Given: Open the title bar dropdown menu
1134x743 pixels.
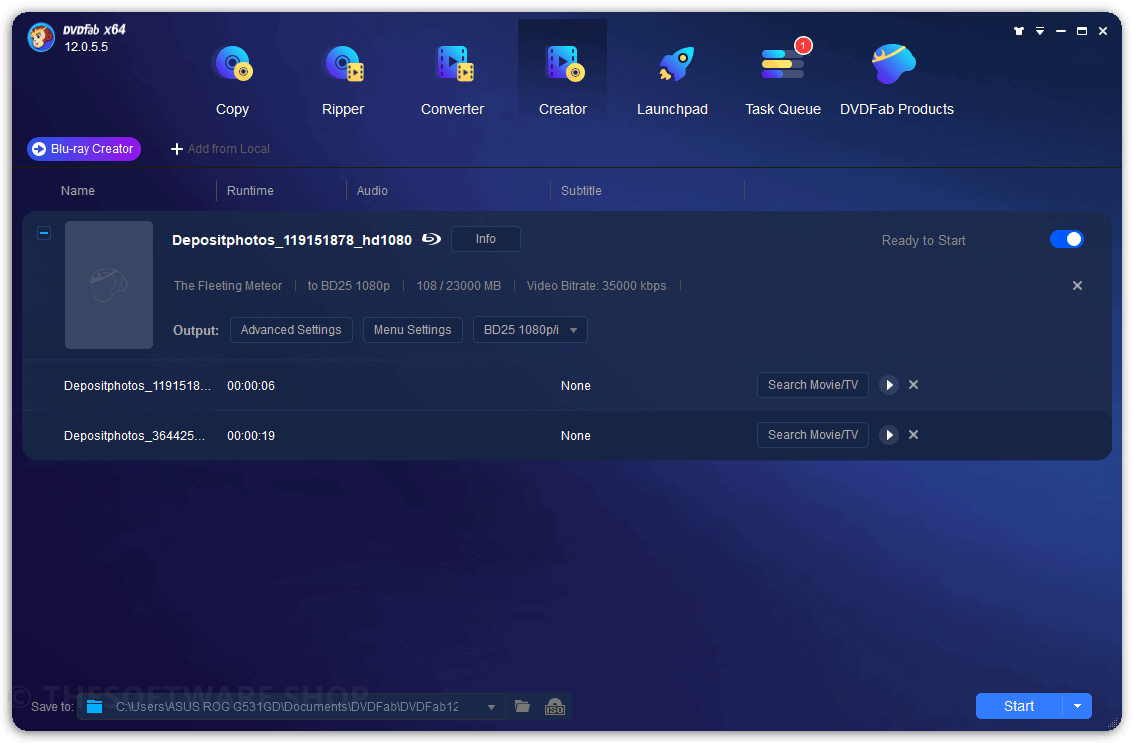Looking at the screenshot, I should pyautogui.click(x=1040, y=31).
